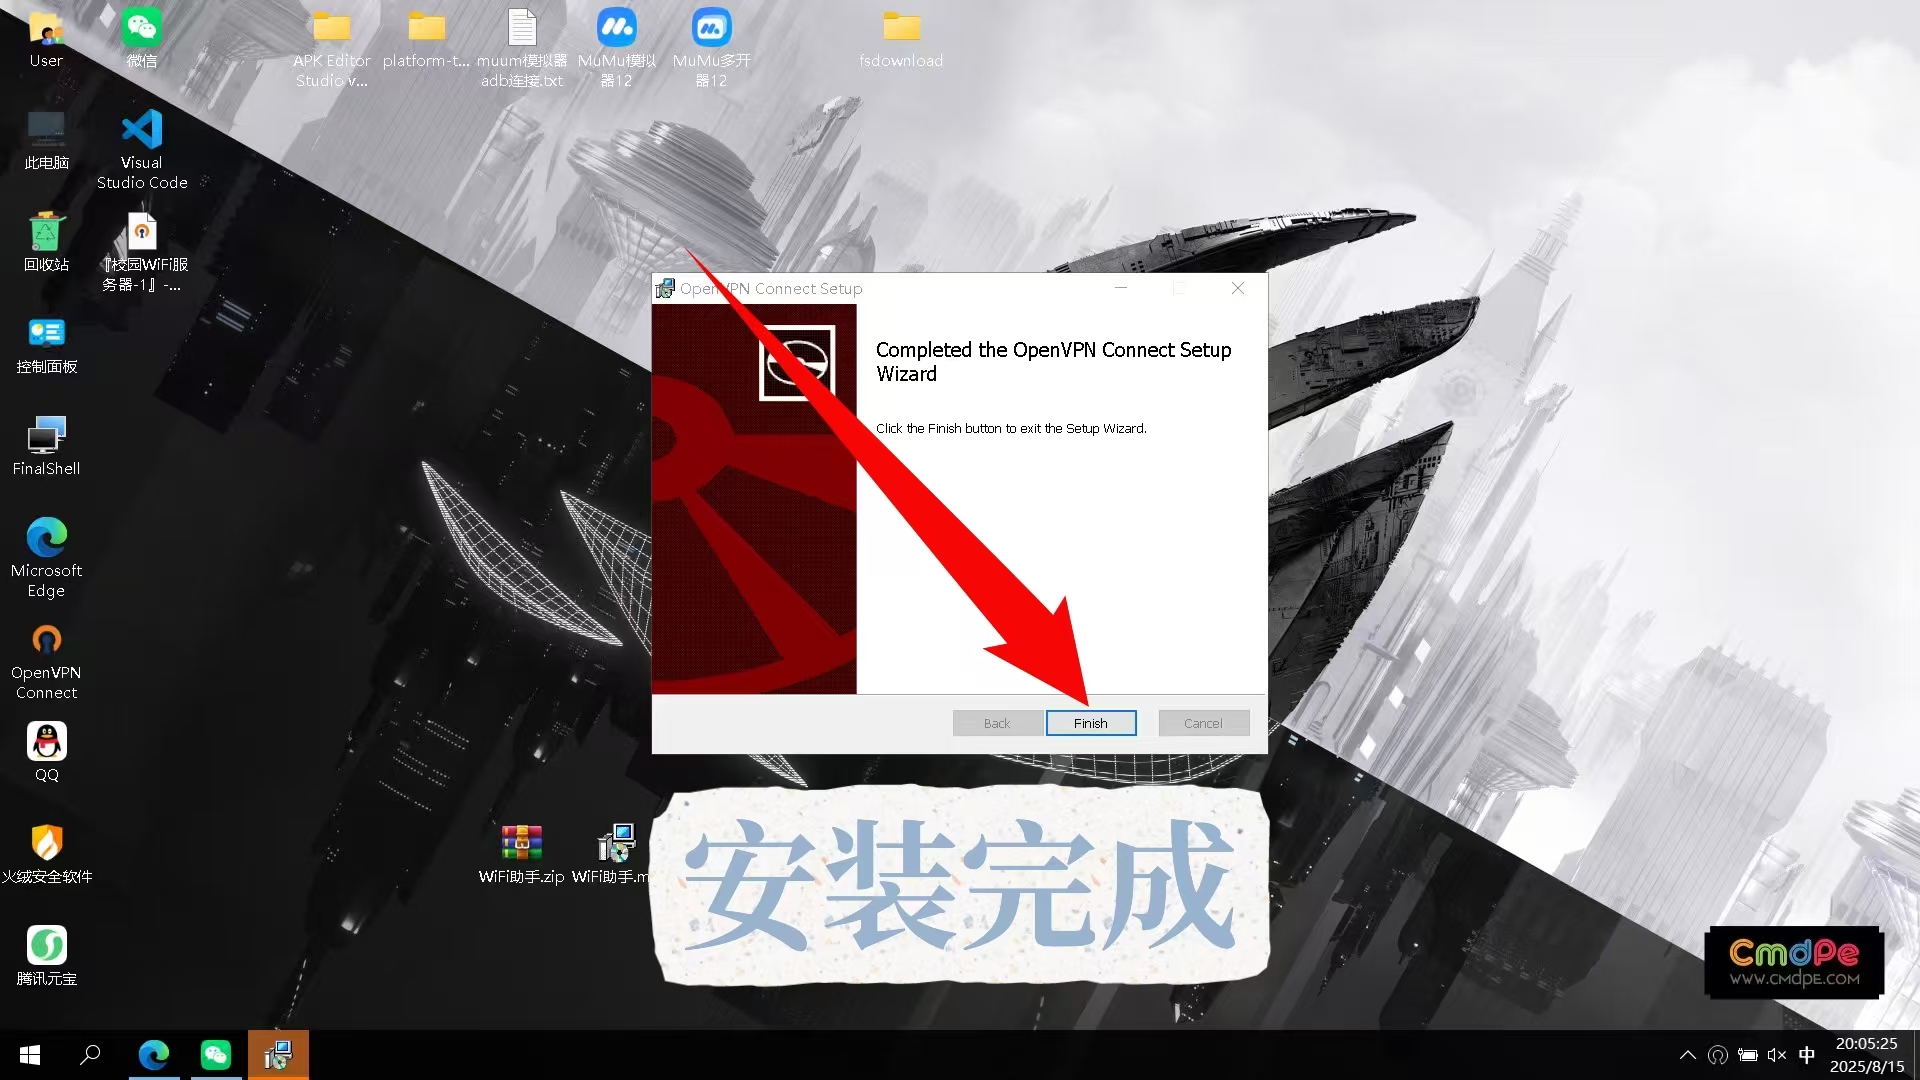
Task: Select the 腾讯元宝 desktop icon
Action: click(x=46, y=957)
